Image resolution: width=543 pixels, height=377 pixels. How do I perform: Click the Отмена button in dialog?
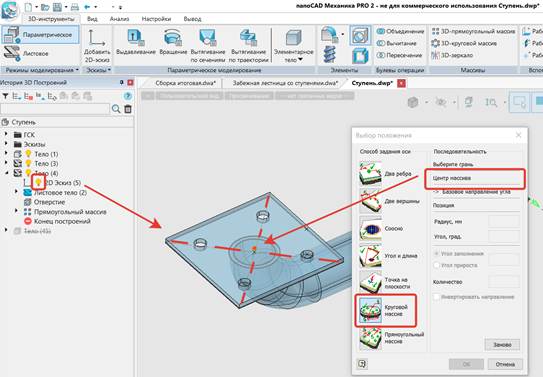point(505,364)
